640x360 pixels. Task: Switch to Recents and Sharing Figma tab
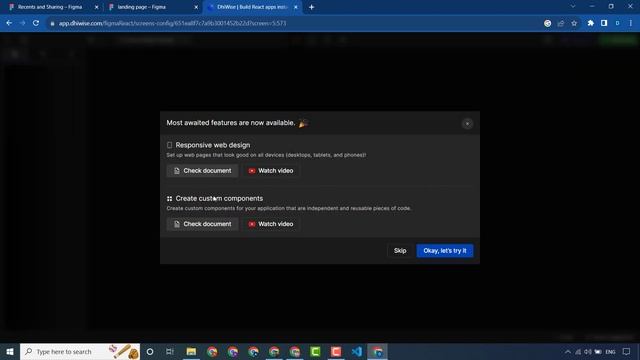point(49,7)
